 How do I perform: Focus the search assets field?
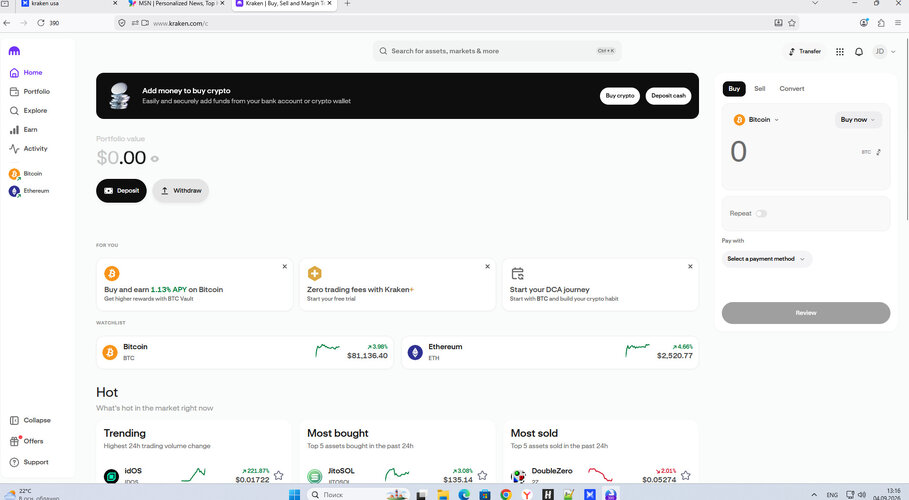pyautogui.click(x=497, y=51)
